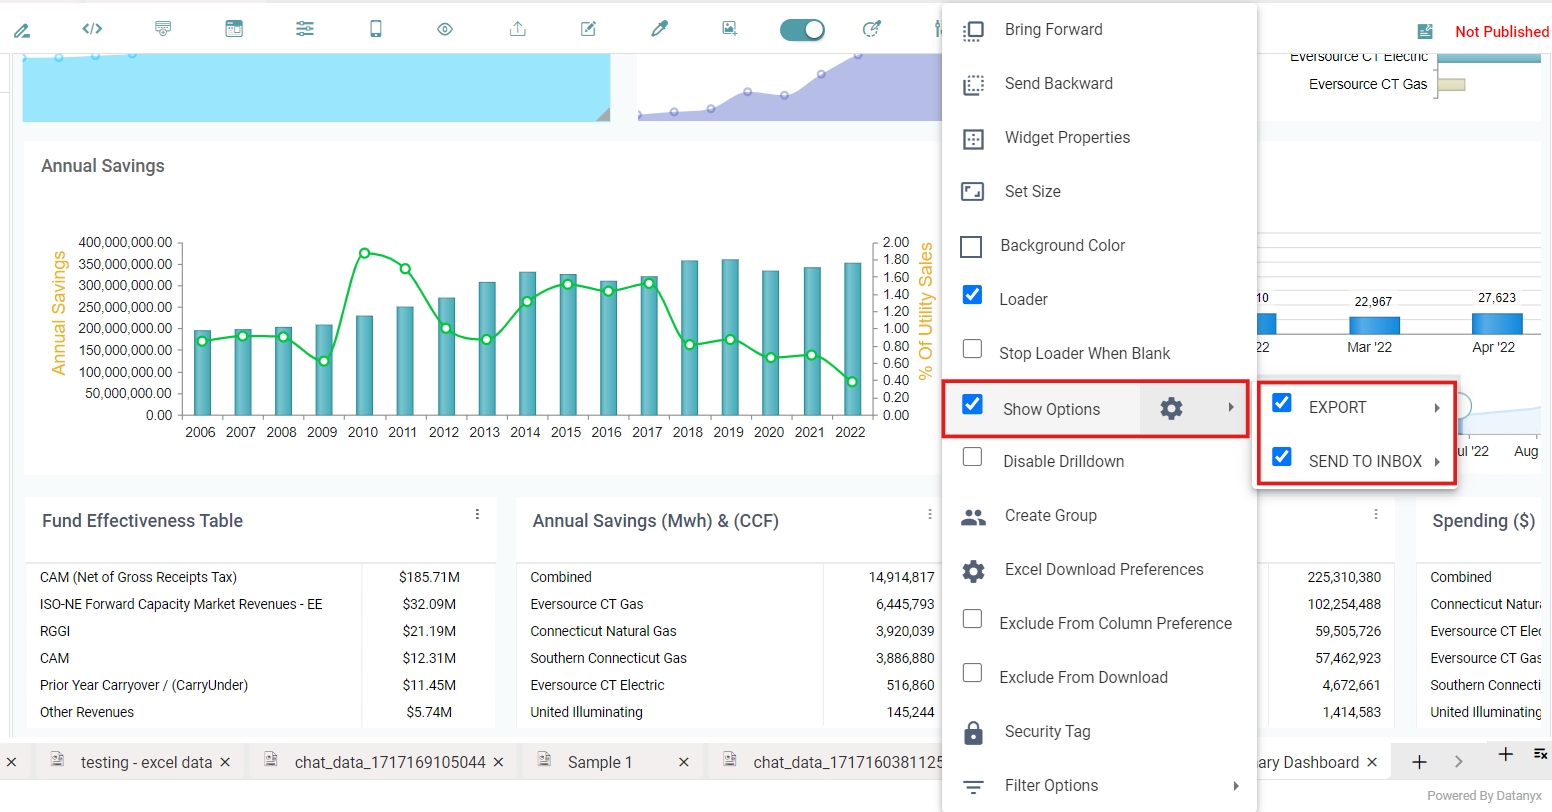
Task: Click the eye preview icon in toolbar
Action: [x=445, y=29]
